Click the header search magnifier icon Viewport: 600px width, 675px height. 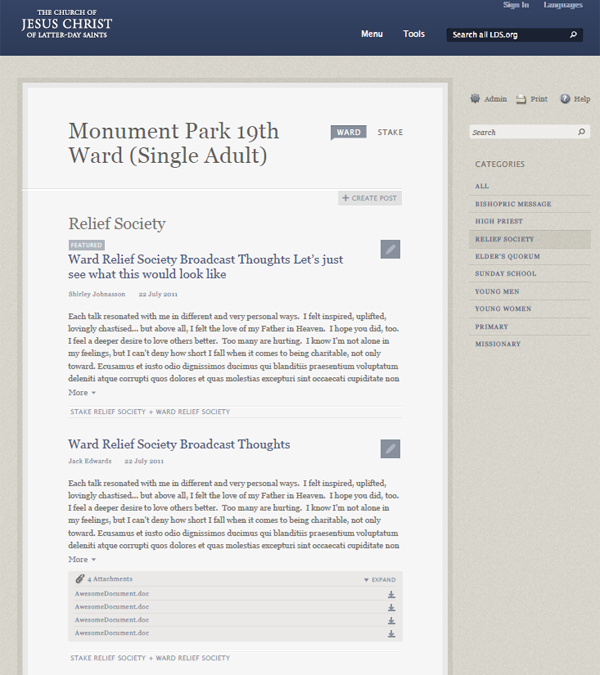573,34
